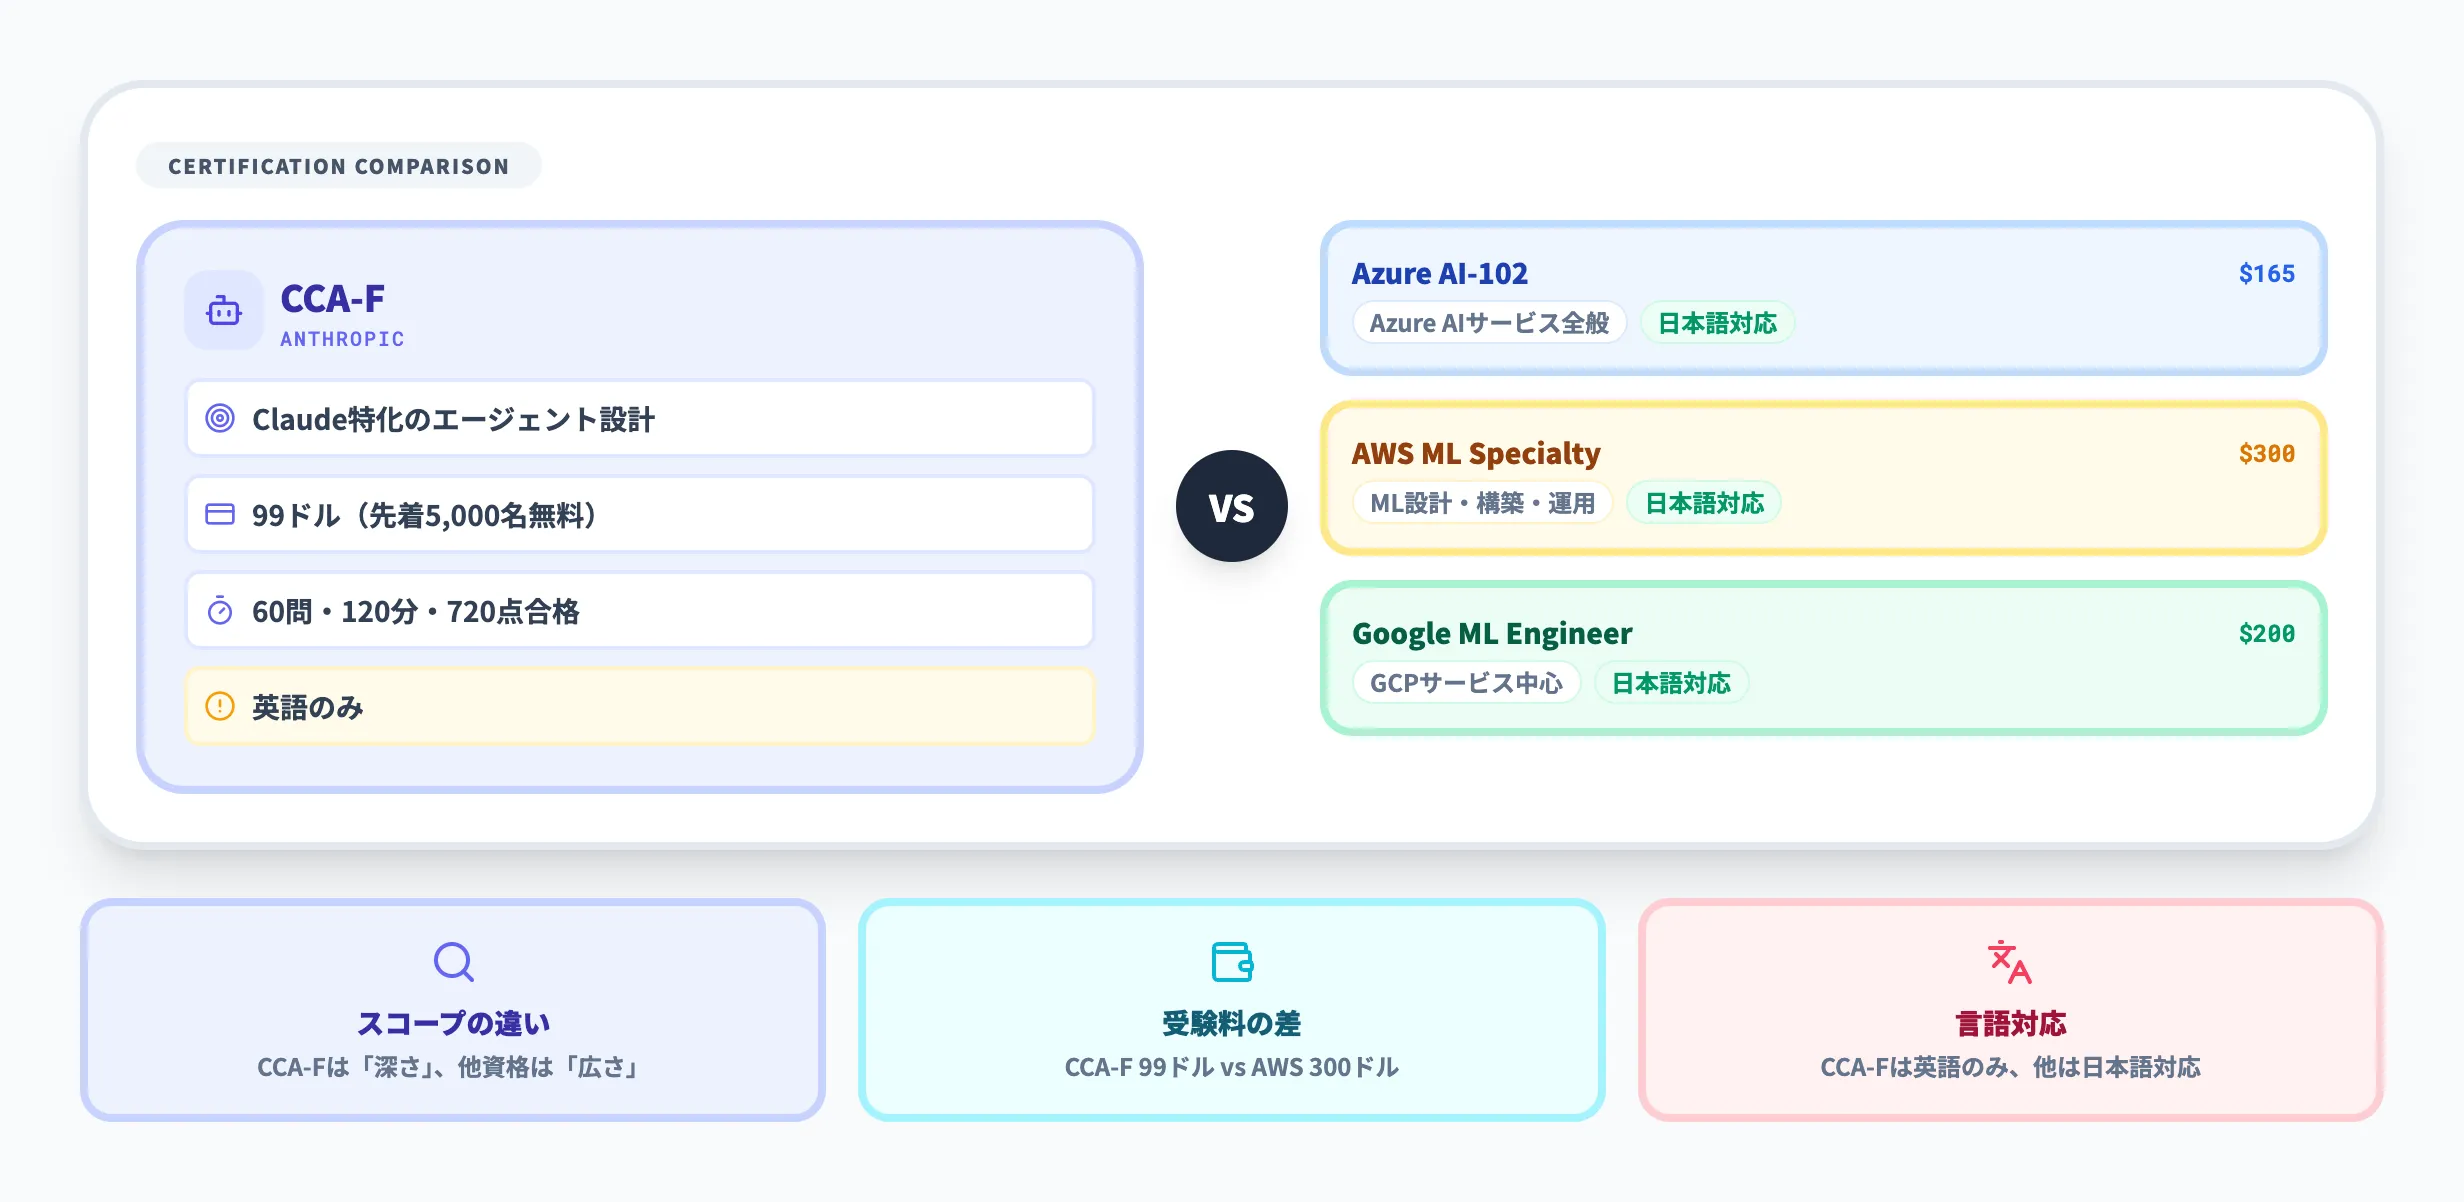The image size is (2464, 1202).
Task: Click the credit card icon beside 99ドル
Action: tap(220, 514)
